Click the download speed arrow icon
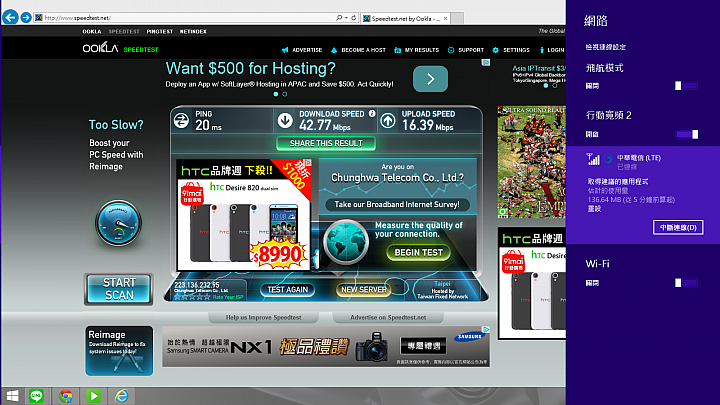Screen dimensions: 720x405 [x=285, y=121]
